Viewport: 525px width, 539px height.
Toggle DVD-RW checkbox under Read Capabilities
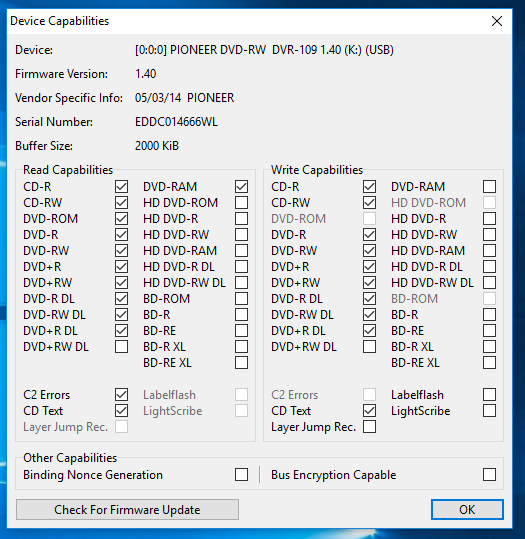coord(121,251)
